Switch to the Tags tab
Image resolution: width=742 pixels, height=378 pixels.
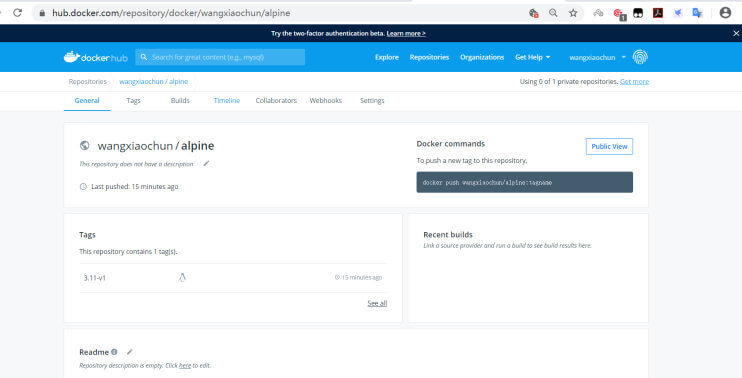(x=133, y=101)
